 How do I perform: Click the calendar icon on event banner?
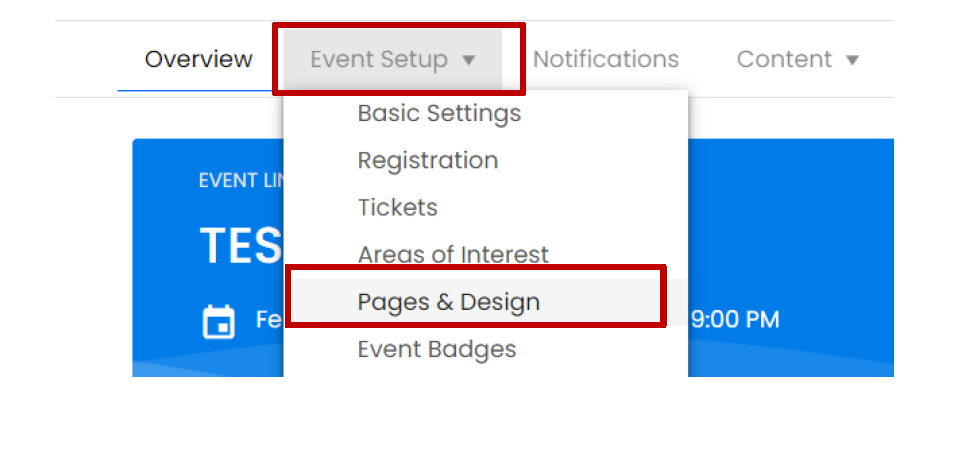click(x=219, y=322)
